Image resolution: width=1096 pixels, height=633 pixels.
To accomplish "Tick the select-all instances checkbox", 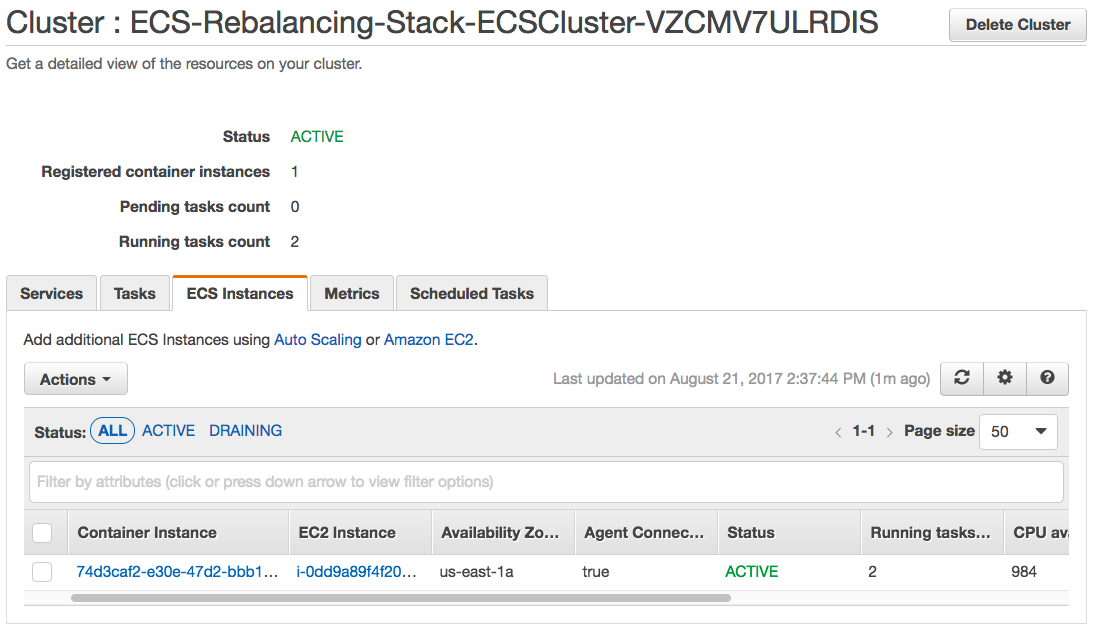I will (42, 532).
